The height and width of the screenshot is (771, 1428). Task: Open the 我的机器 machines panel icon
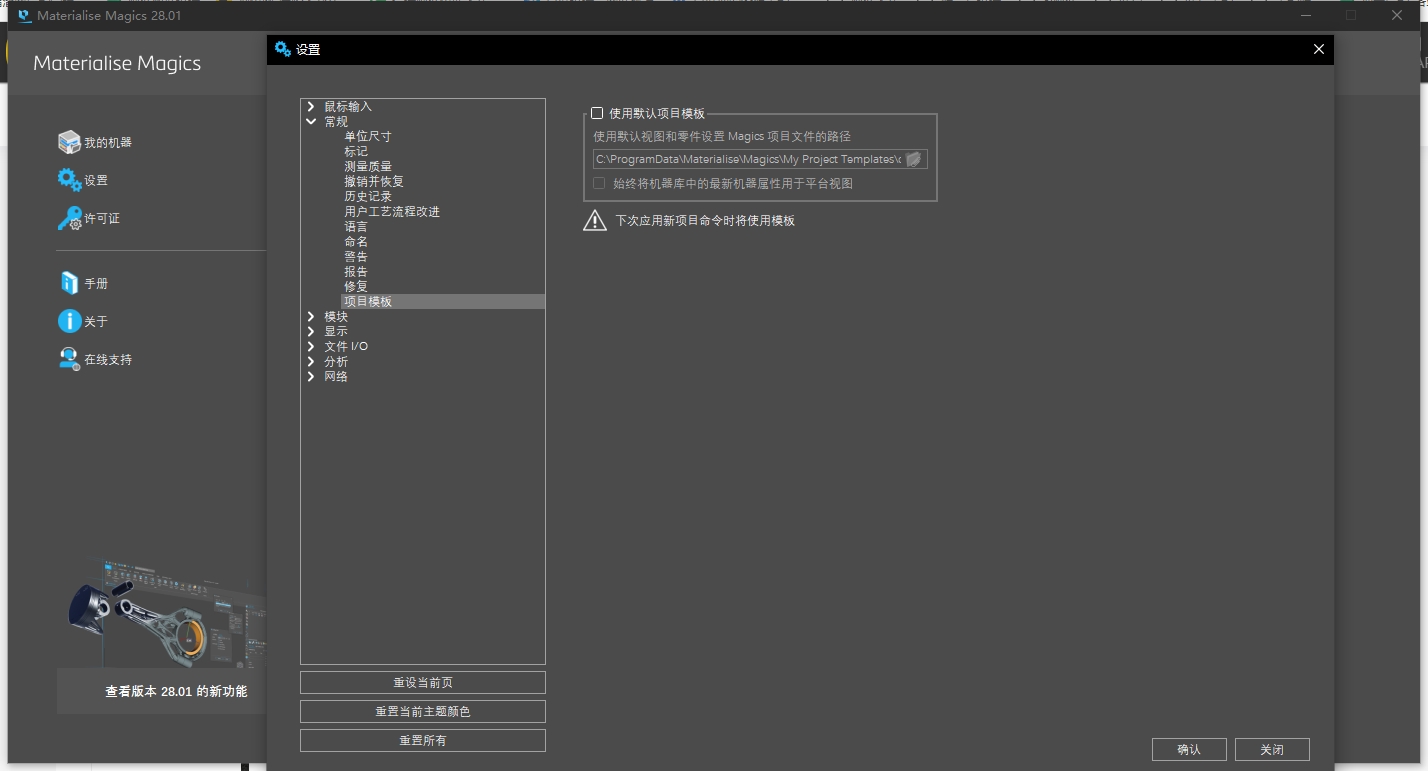pos(69,141)
